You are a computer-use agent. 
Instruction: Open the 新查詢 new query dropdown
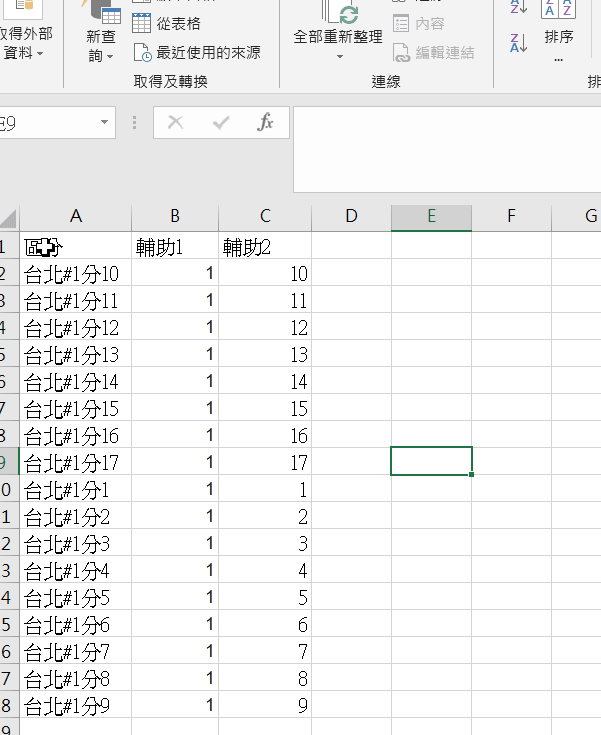(100, 46)
